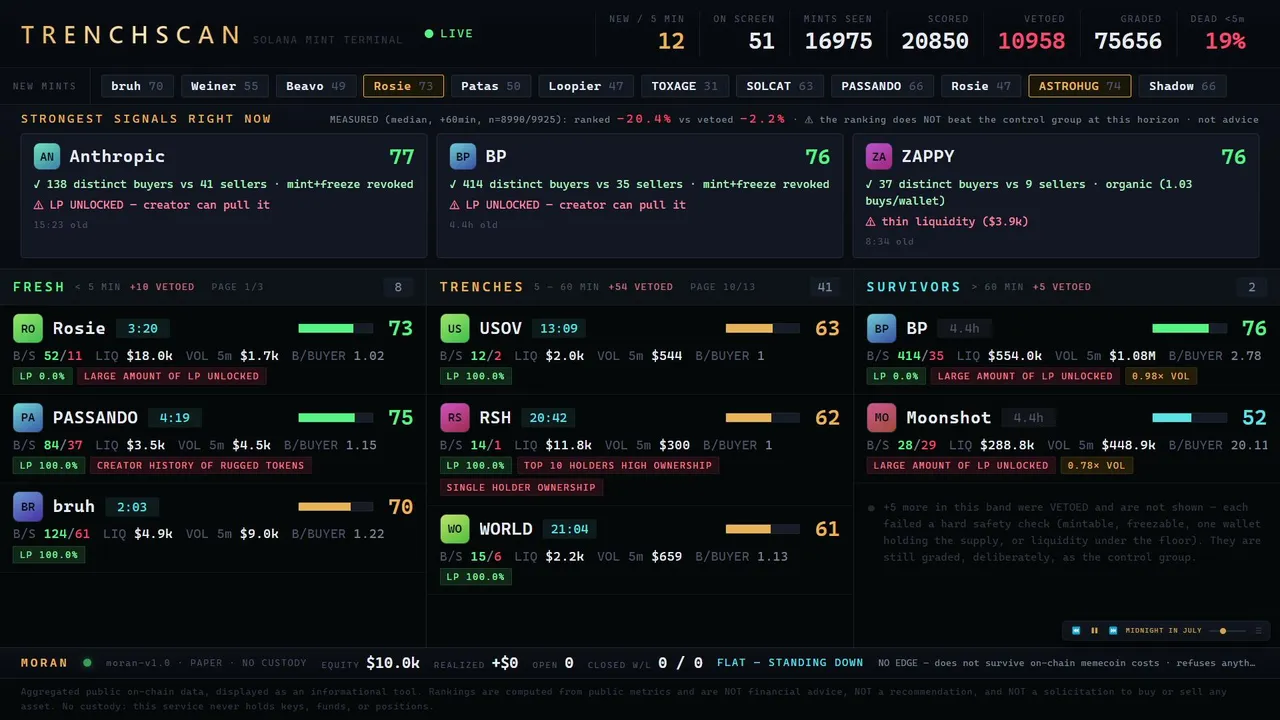Skip to next track in music player
The image size is (1280, 720).
pos(1113,631)
